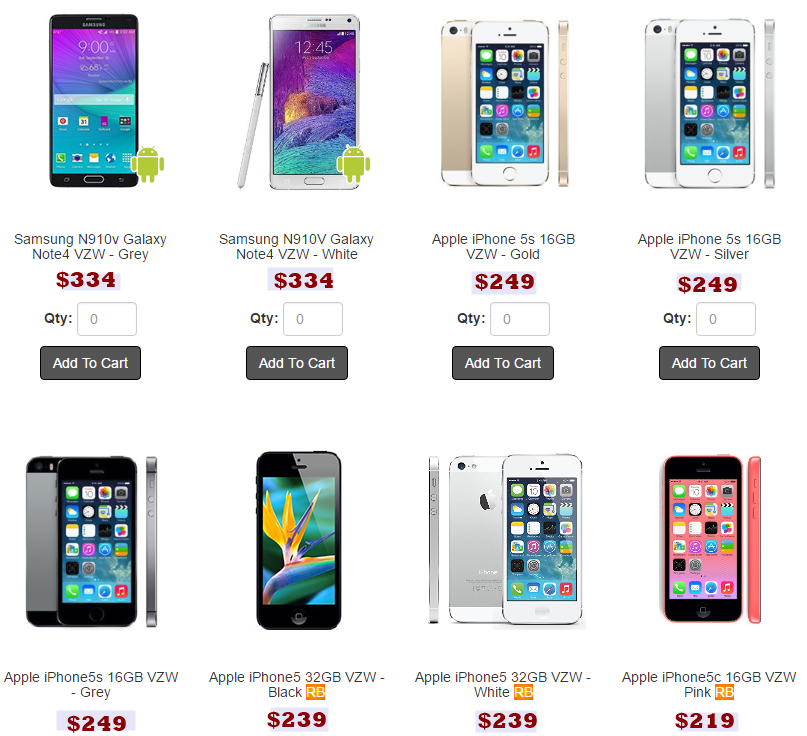Open the silver iPhone 5s product image
The height and width of the screenshot is (736, 807).
[x=710, y=103]
